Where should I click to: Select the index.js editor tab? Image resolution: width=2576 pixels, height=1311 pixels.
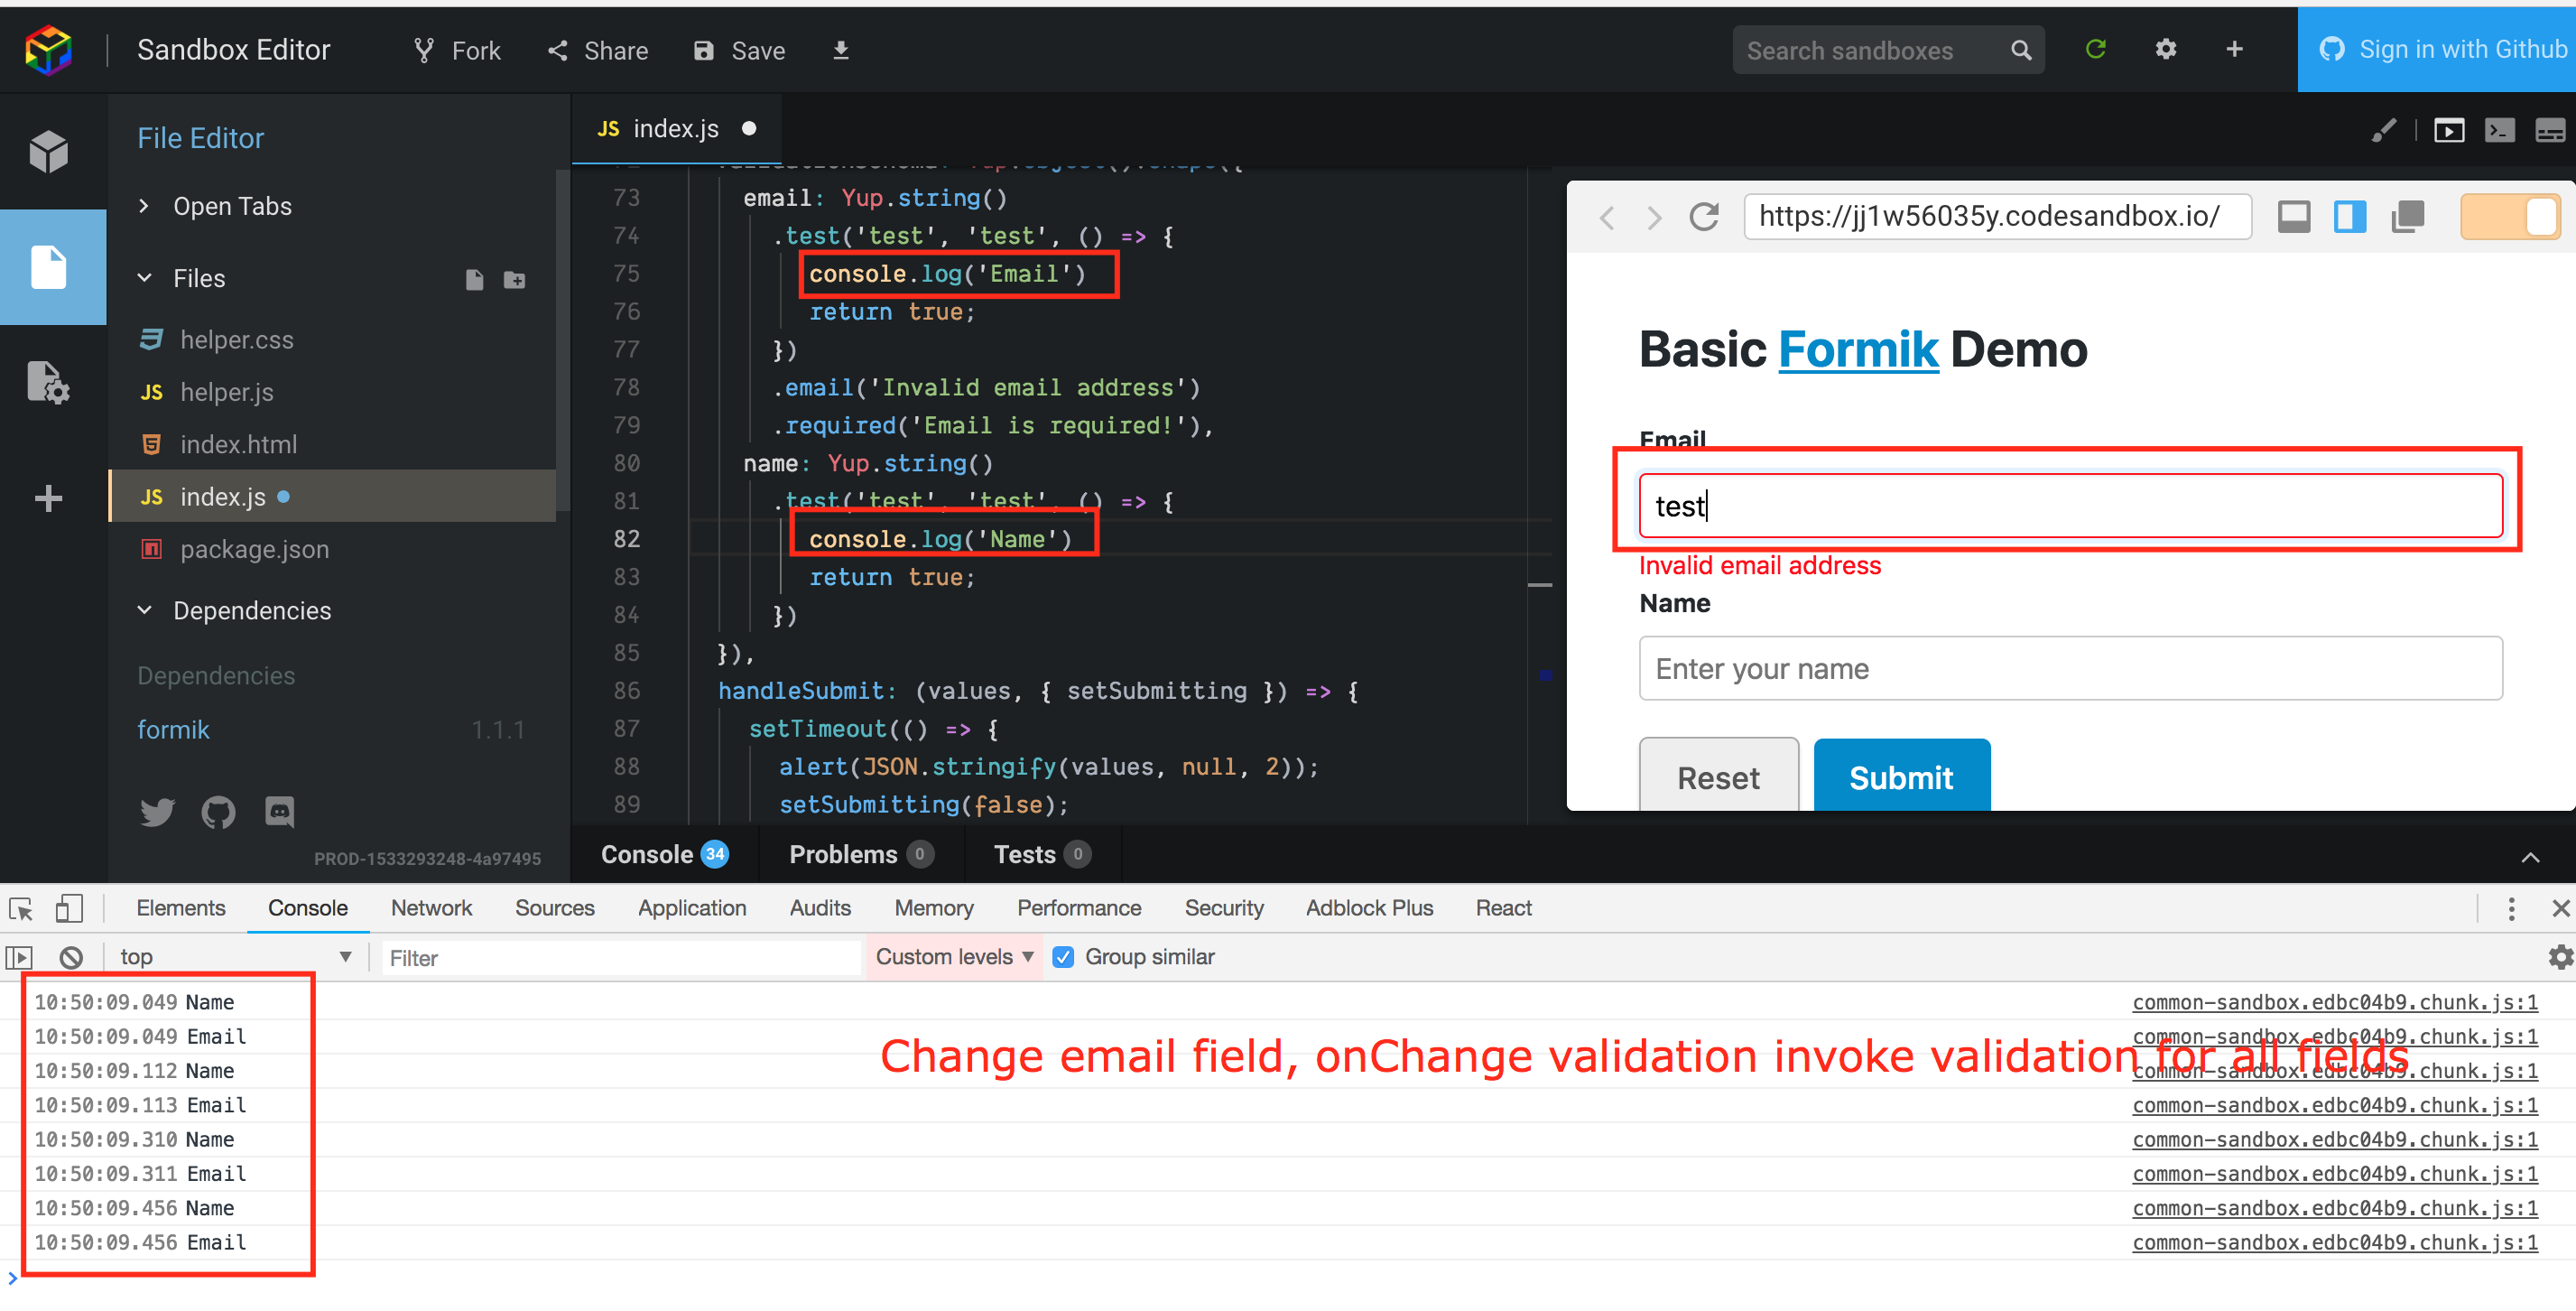coord(676,129)
